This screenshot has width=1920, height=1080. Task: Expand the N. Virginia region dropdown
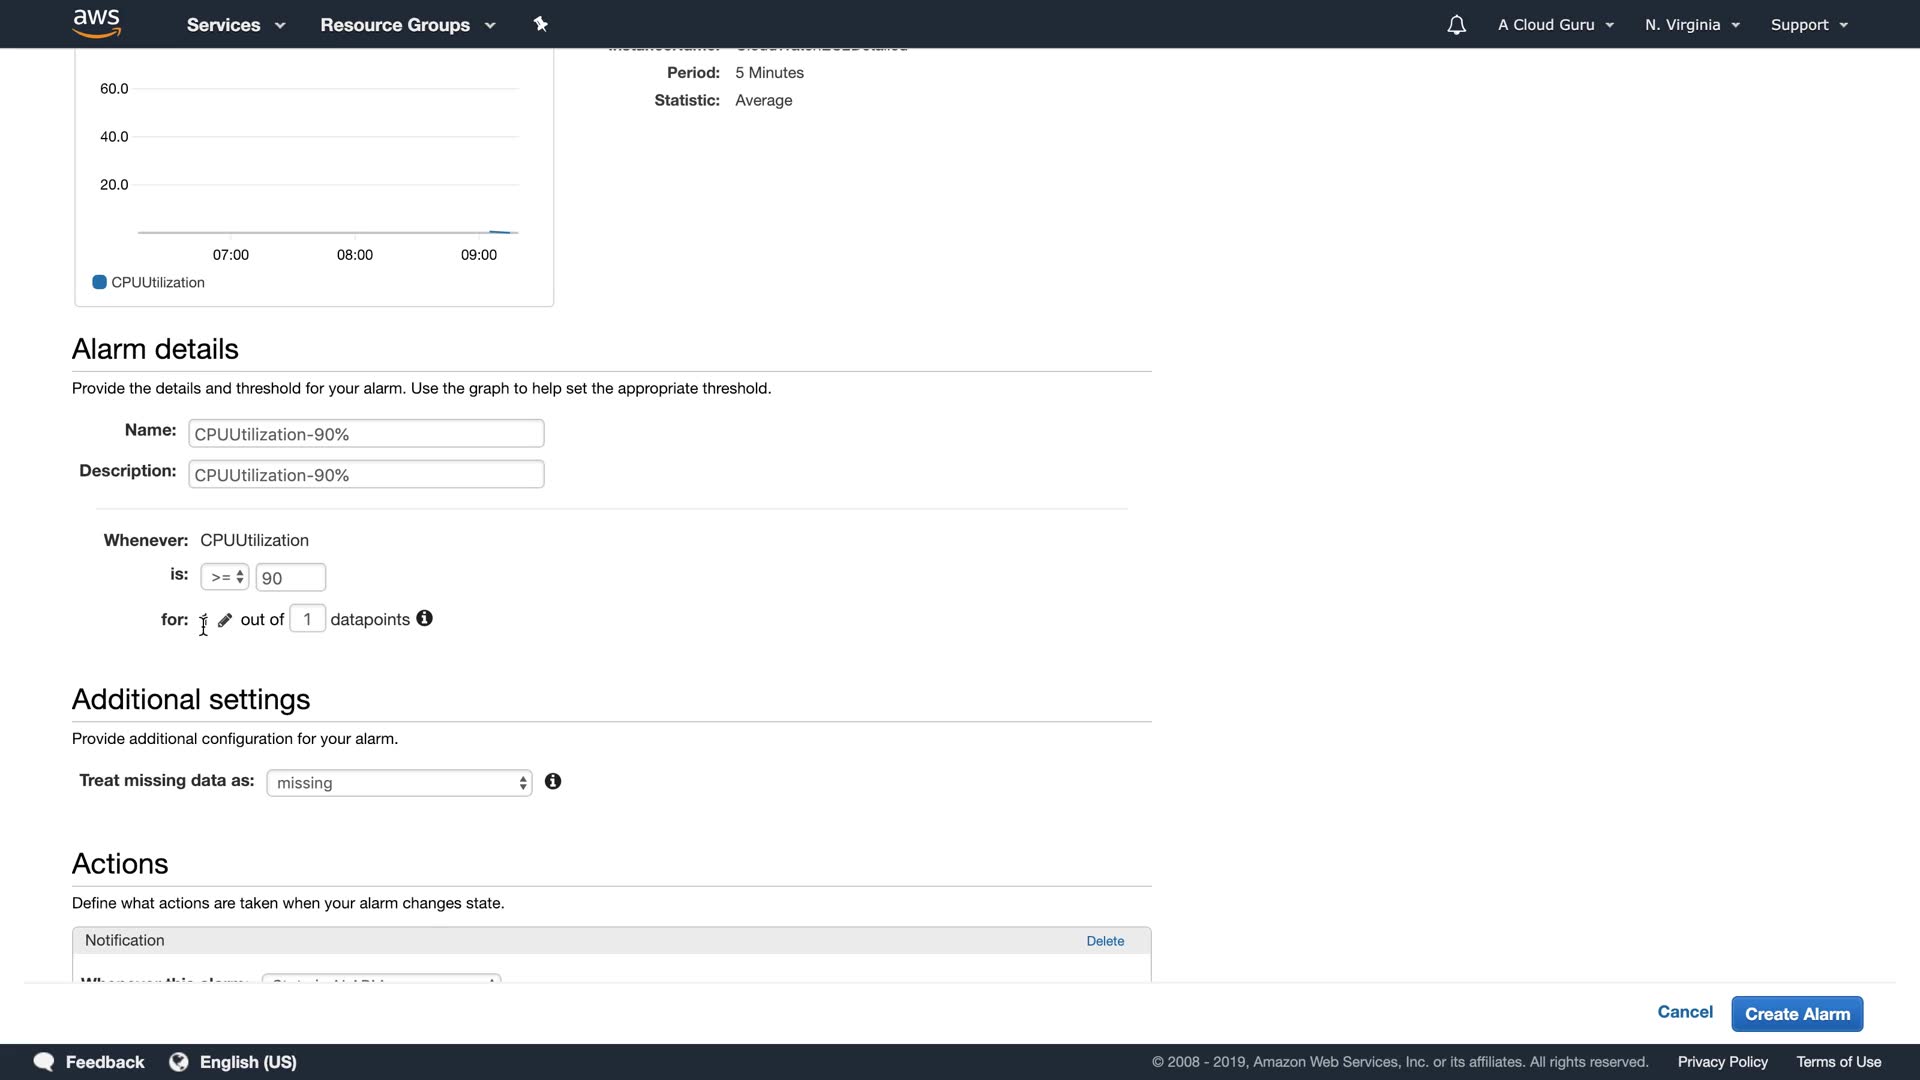(1692, 25)
